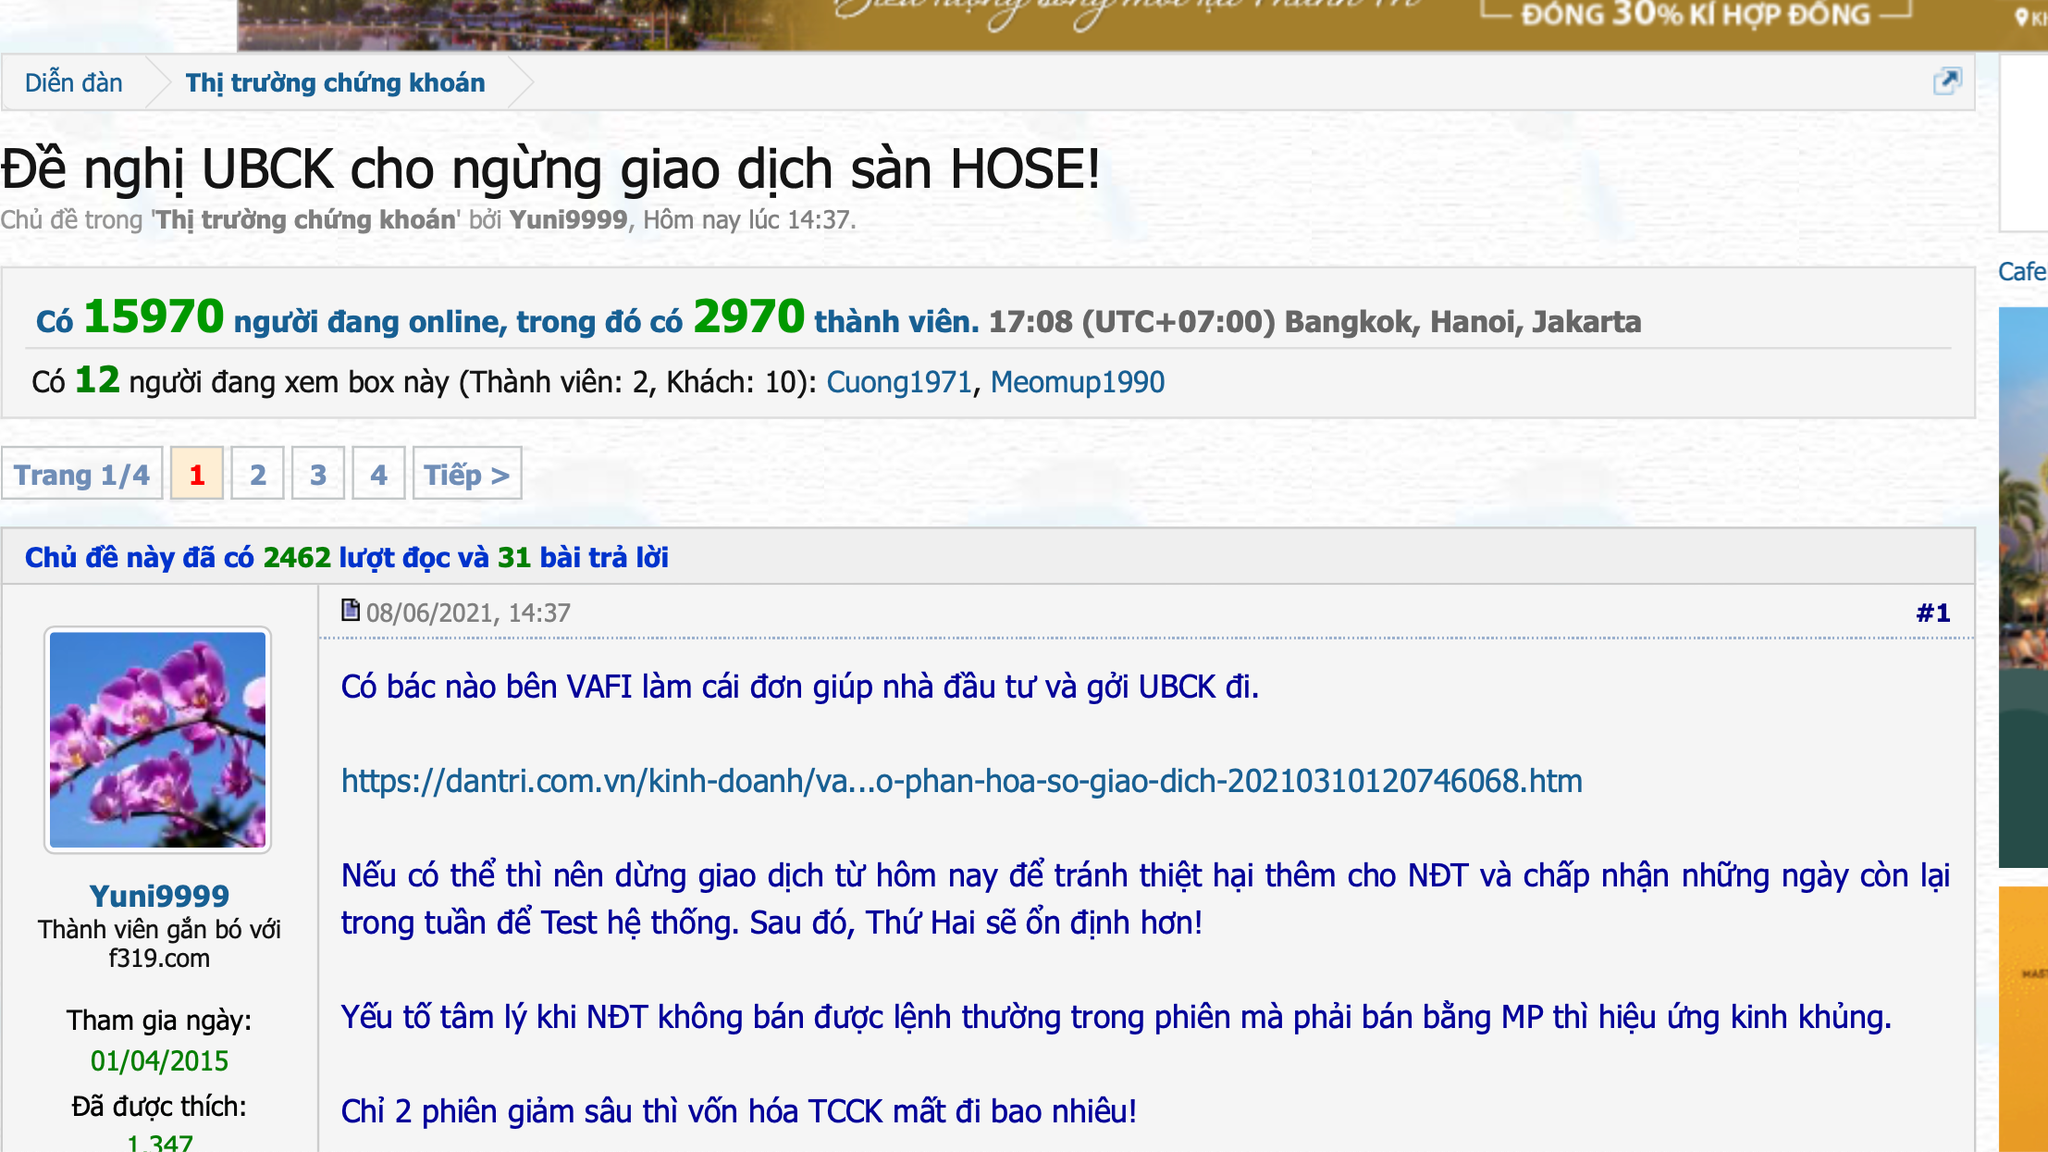The width and height of the screenshot is (2048, 1152).
Task: Click Yuni9999 author name in thread header
Action: tap(568, 220)
